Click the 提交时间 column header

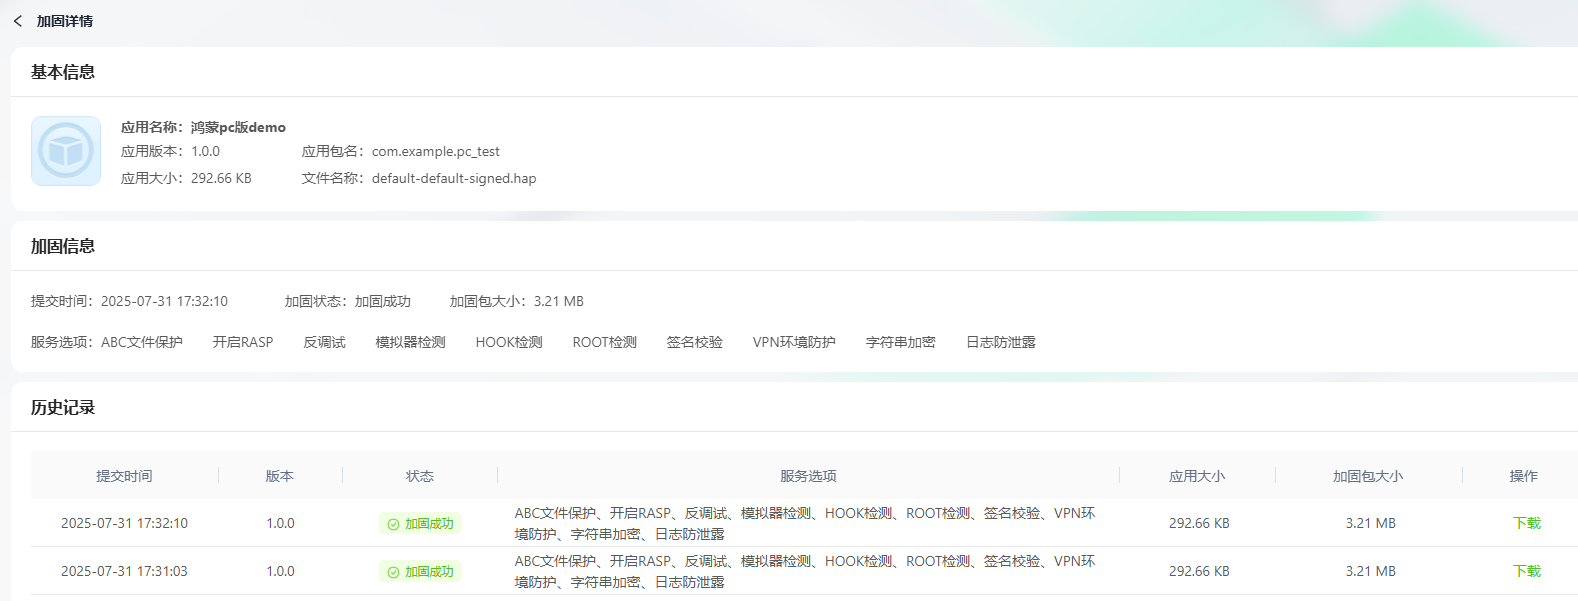[124, 476]
